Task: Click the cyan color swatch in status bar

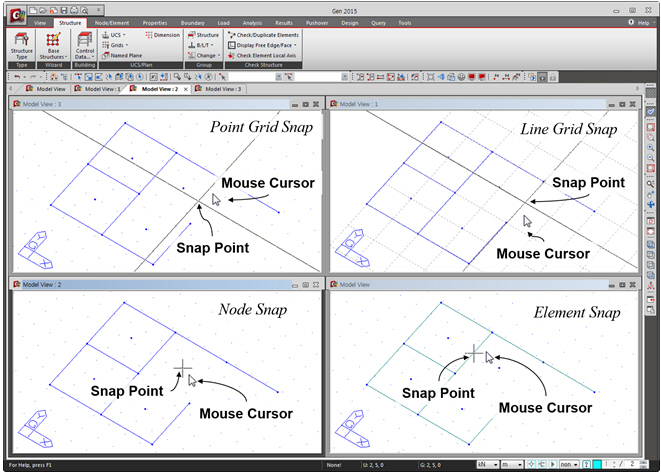Action: click(x=598, y=465)
